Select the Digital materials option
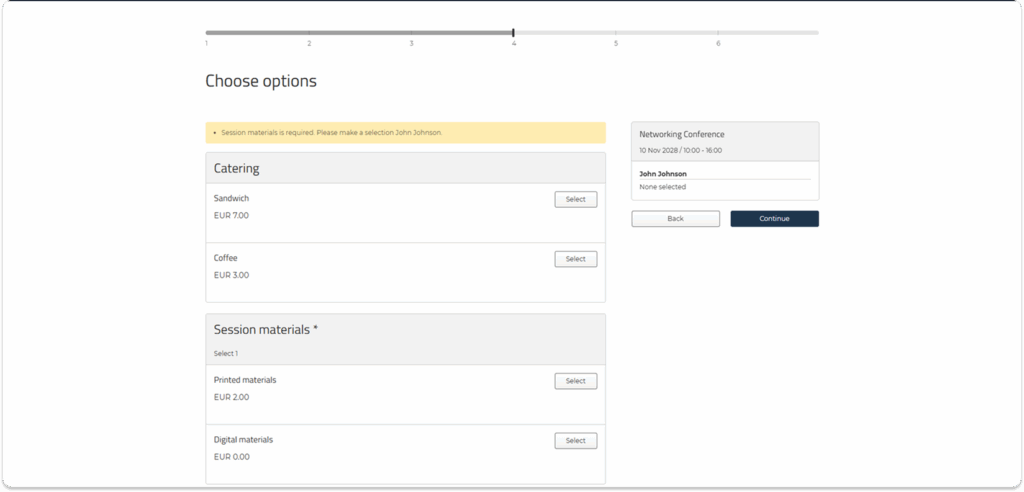The height and width of the screenshot is (492, 1024). click(575, 441)
